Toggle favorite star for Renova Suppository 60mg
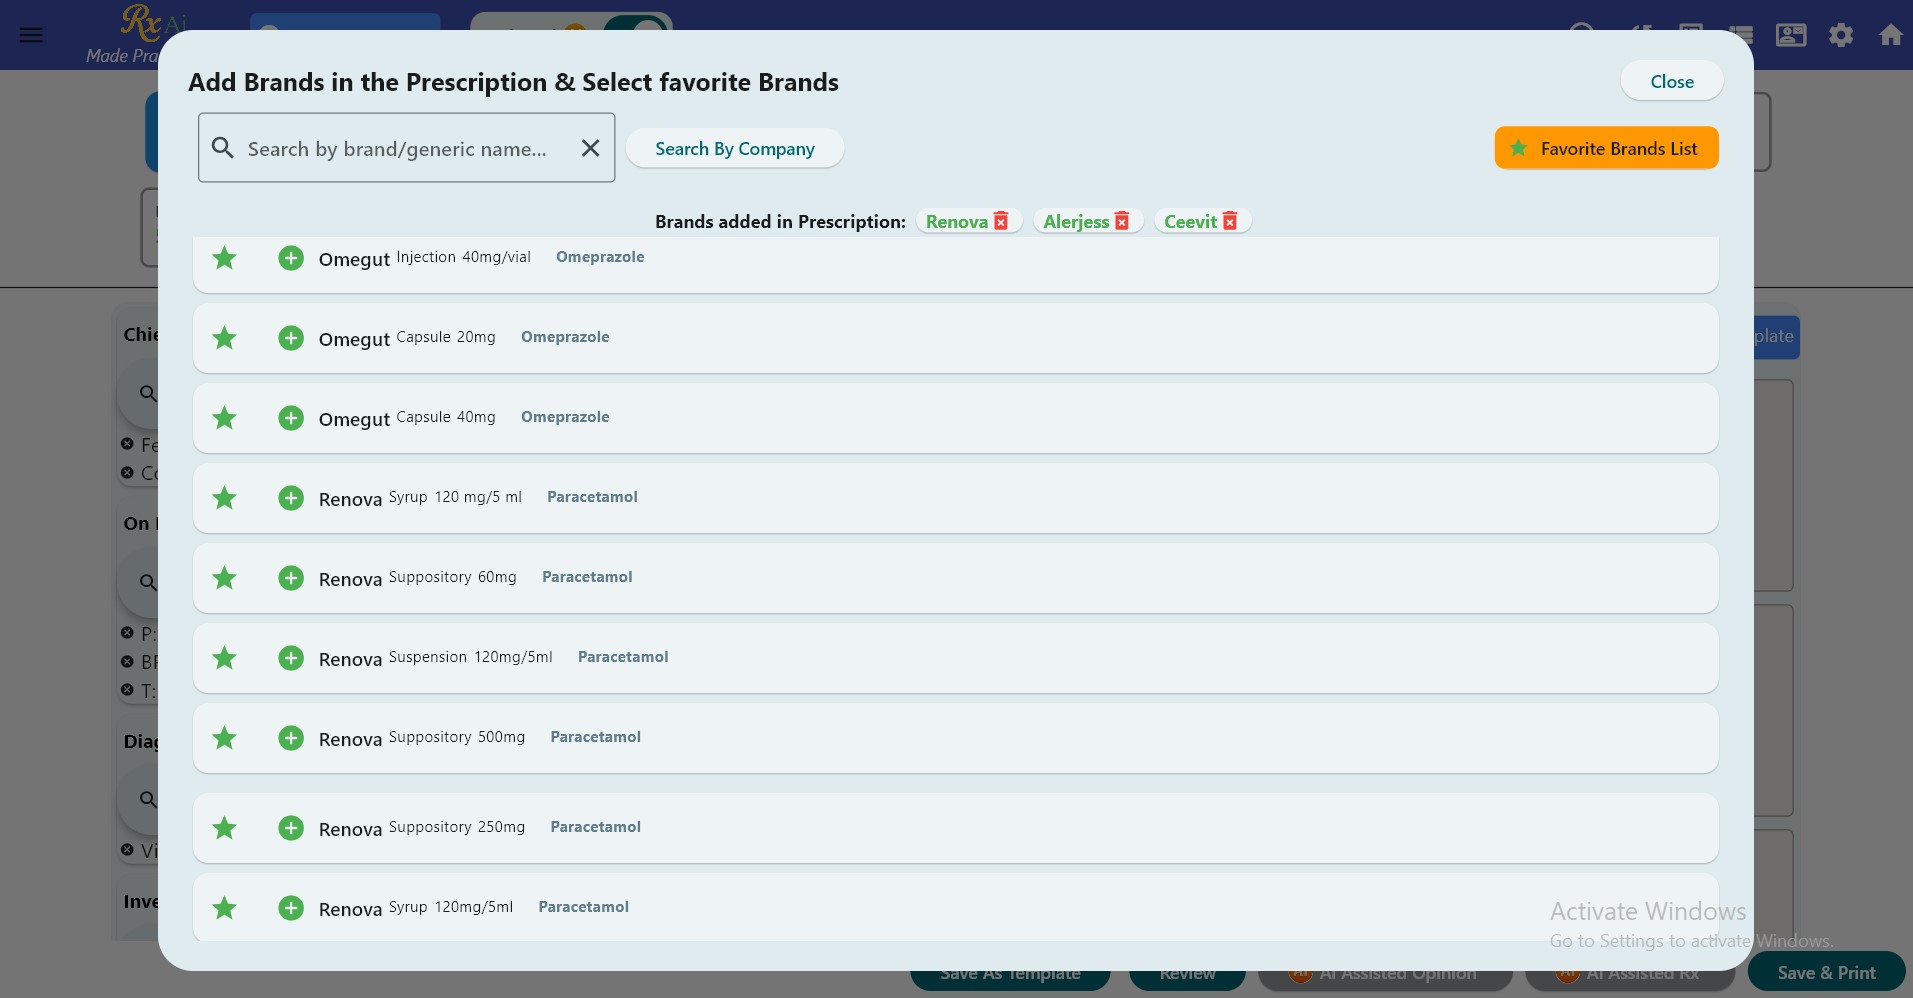This screenshot has width=1913, height=998. (225, 578)
